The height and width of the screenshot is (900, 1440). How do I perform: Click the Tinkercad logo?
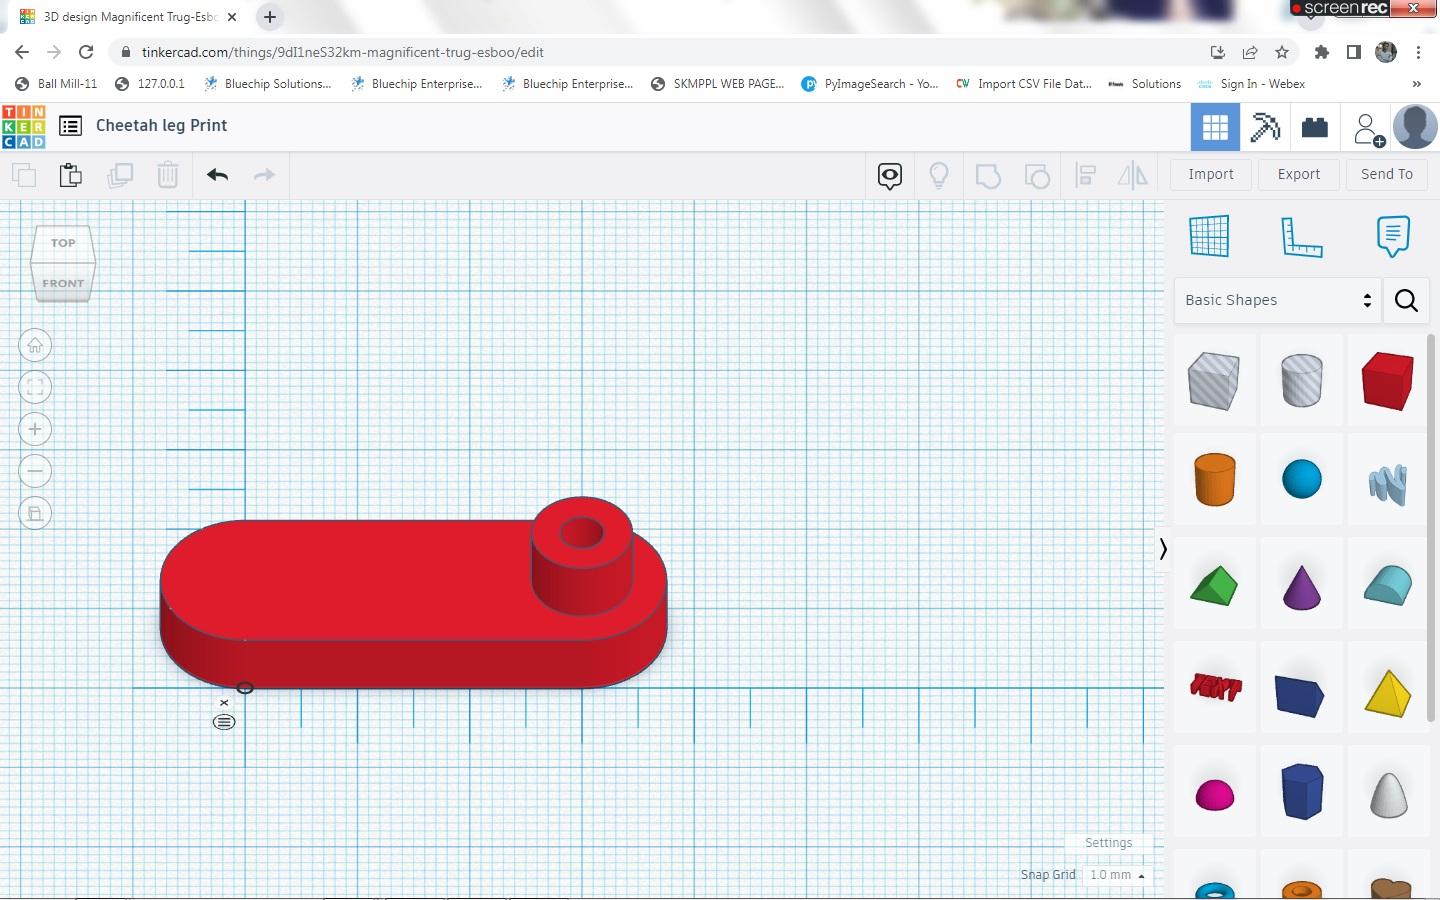(23, 126)
